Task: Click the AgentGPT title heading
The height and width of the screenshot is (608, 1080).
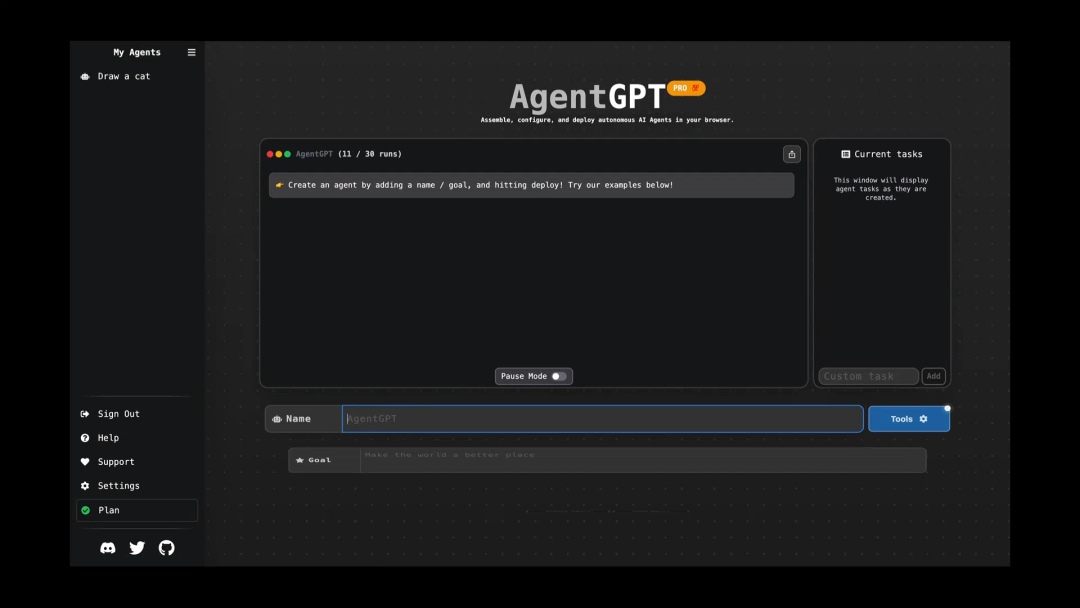Action: click(x=587, y=96)
